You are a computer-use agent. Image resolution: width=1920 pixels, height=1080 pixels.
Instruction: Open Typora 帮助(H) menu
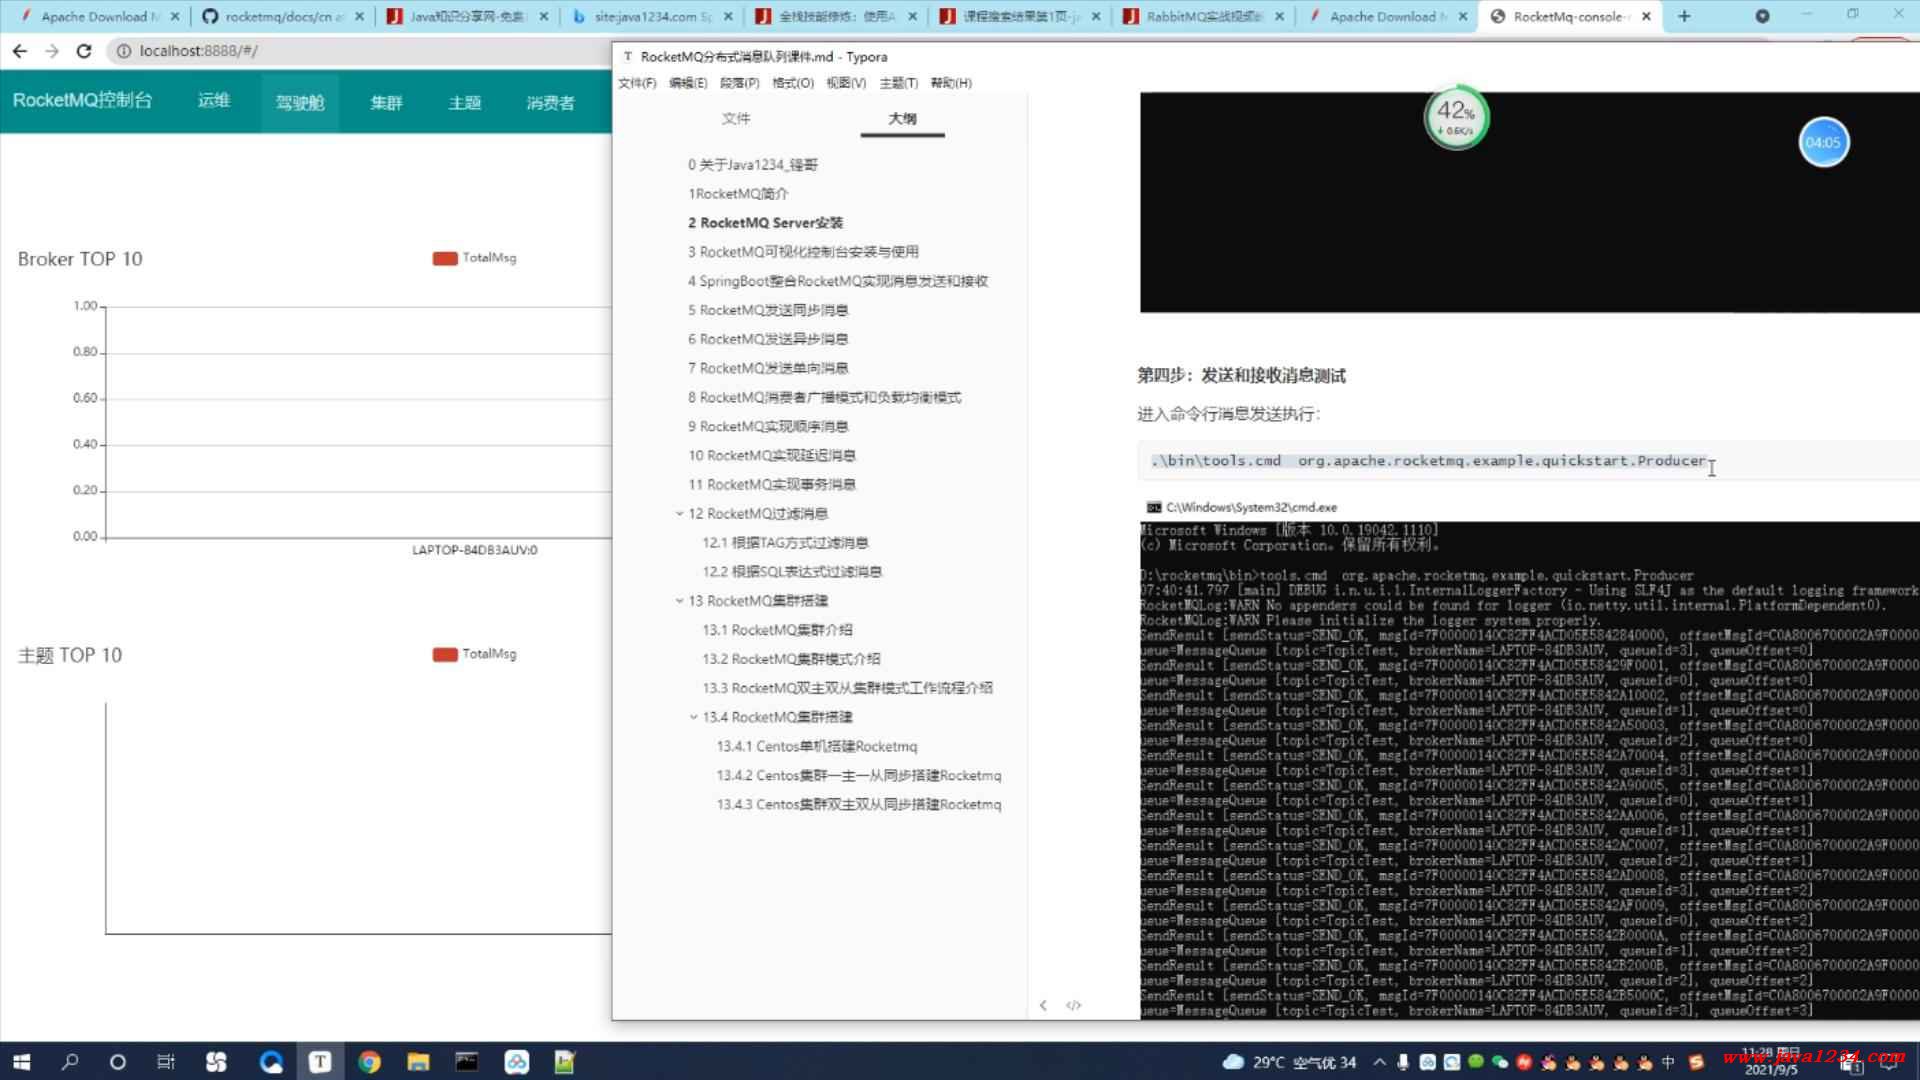pos(951,83)
